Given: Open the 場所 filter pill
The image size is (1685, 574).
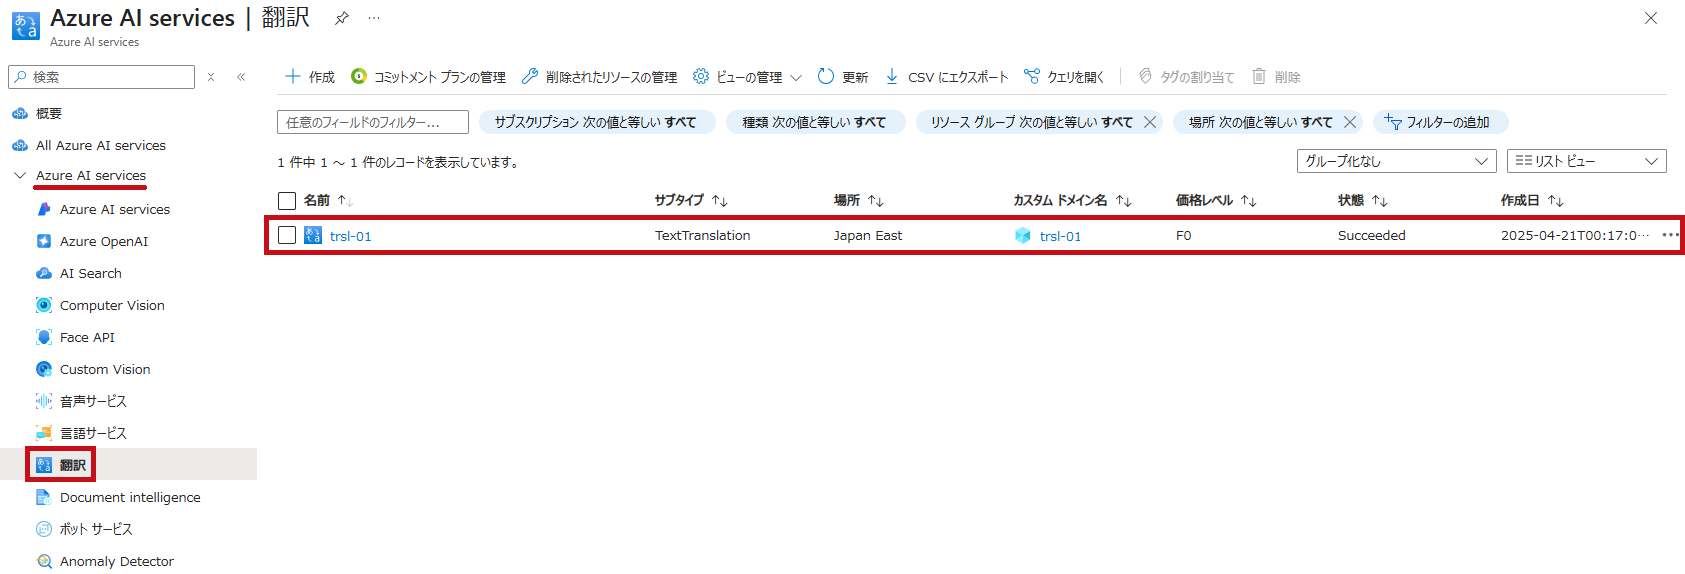Looking at the screenshot, I should (x=1259, y=122).
